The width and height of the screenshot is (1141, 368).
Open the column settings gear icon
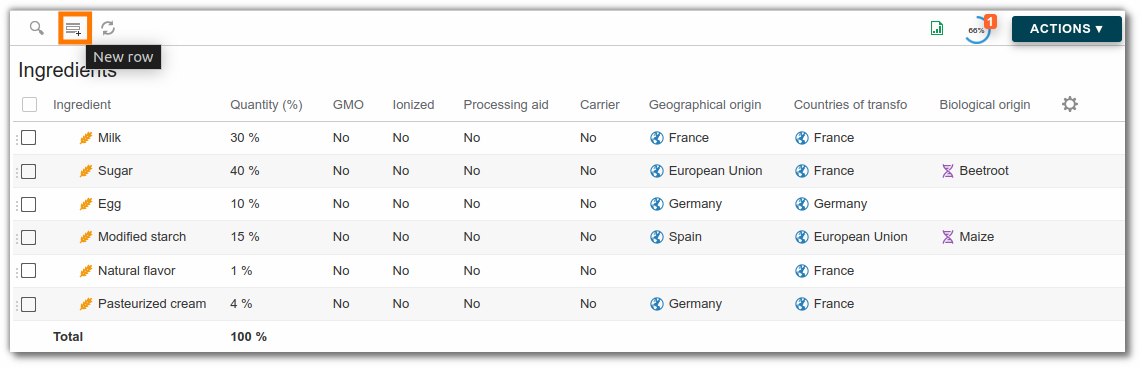pos(1069,104)
